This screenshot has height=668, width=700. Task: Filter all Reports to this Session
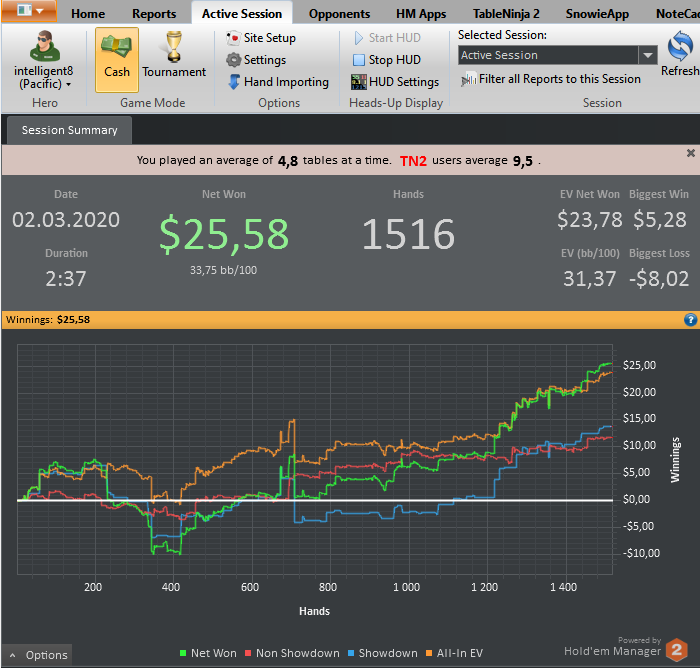coord(551,79)
